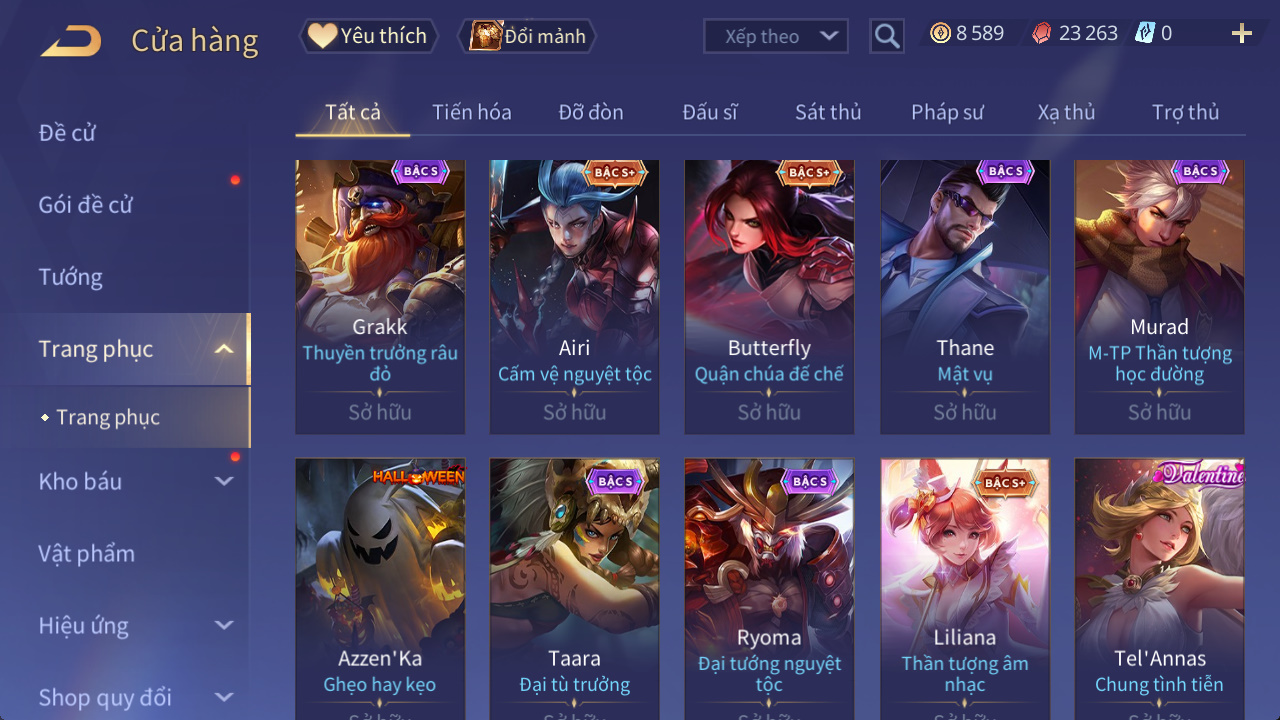The image size is (1280, 720).
Task: Click the golden back arrow icon
Action: pyautogui.click(x=71, y=41)
